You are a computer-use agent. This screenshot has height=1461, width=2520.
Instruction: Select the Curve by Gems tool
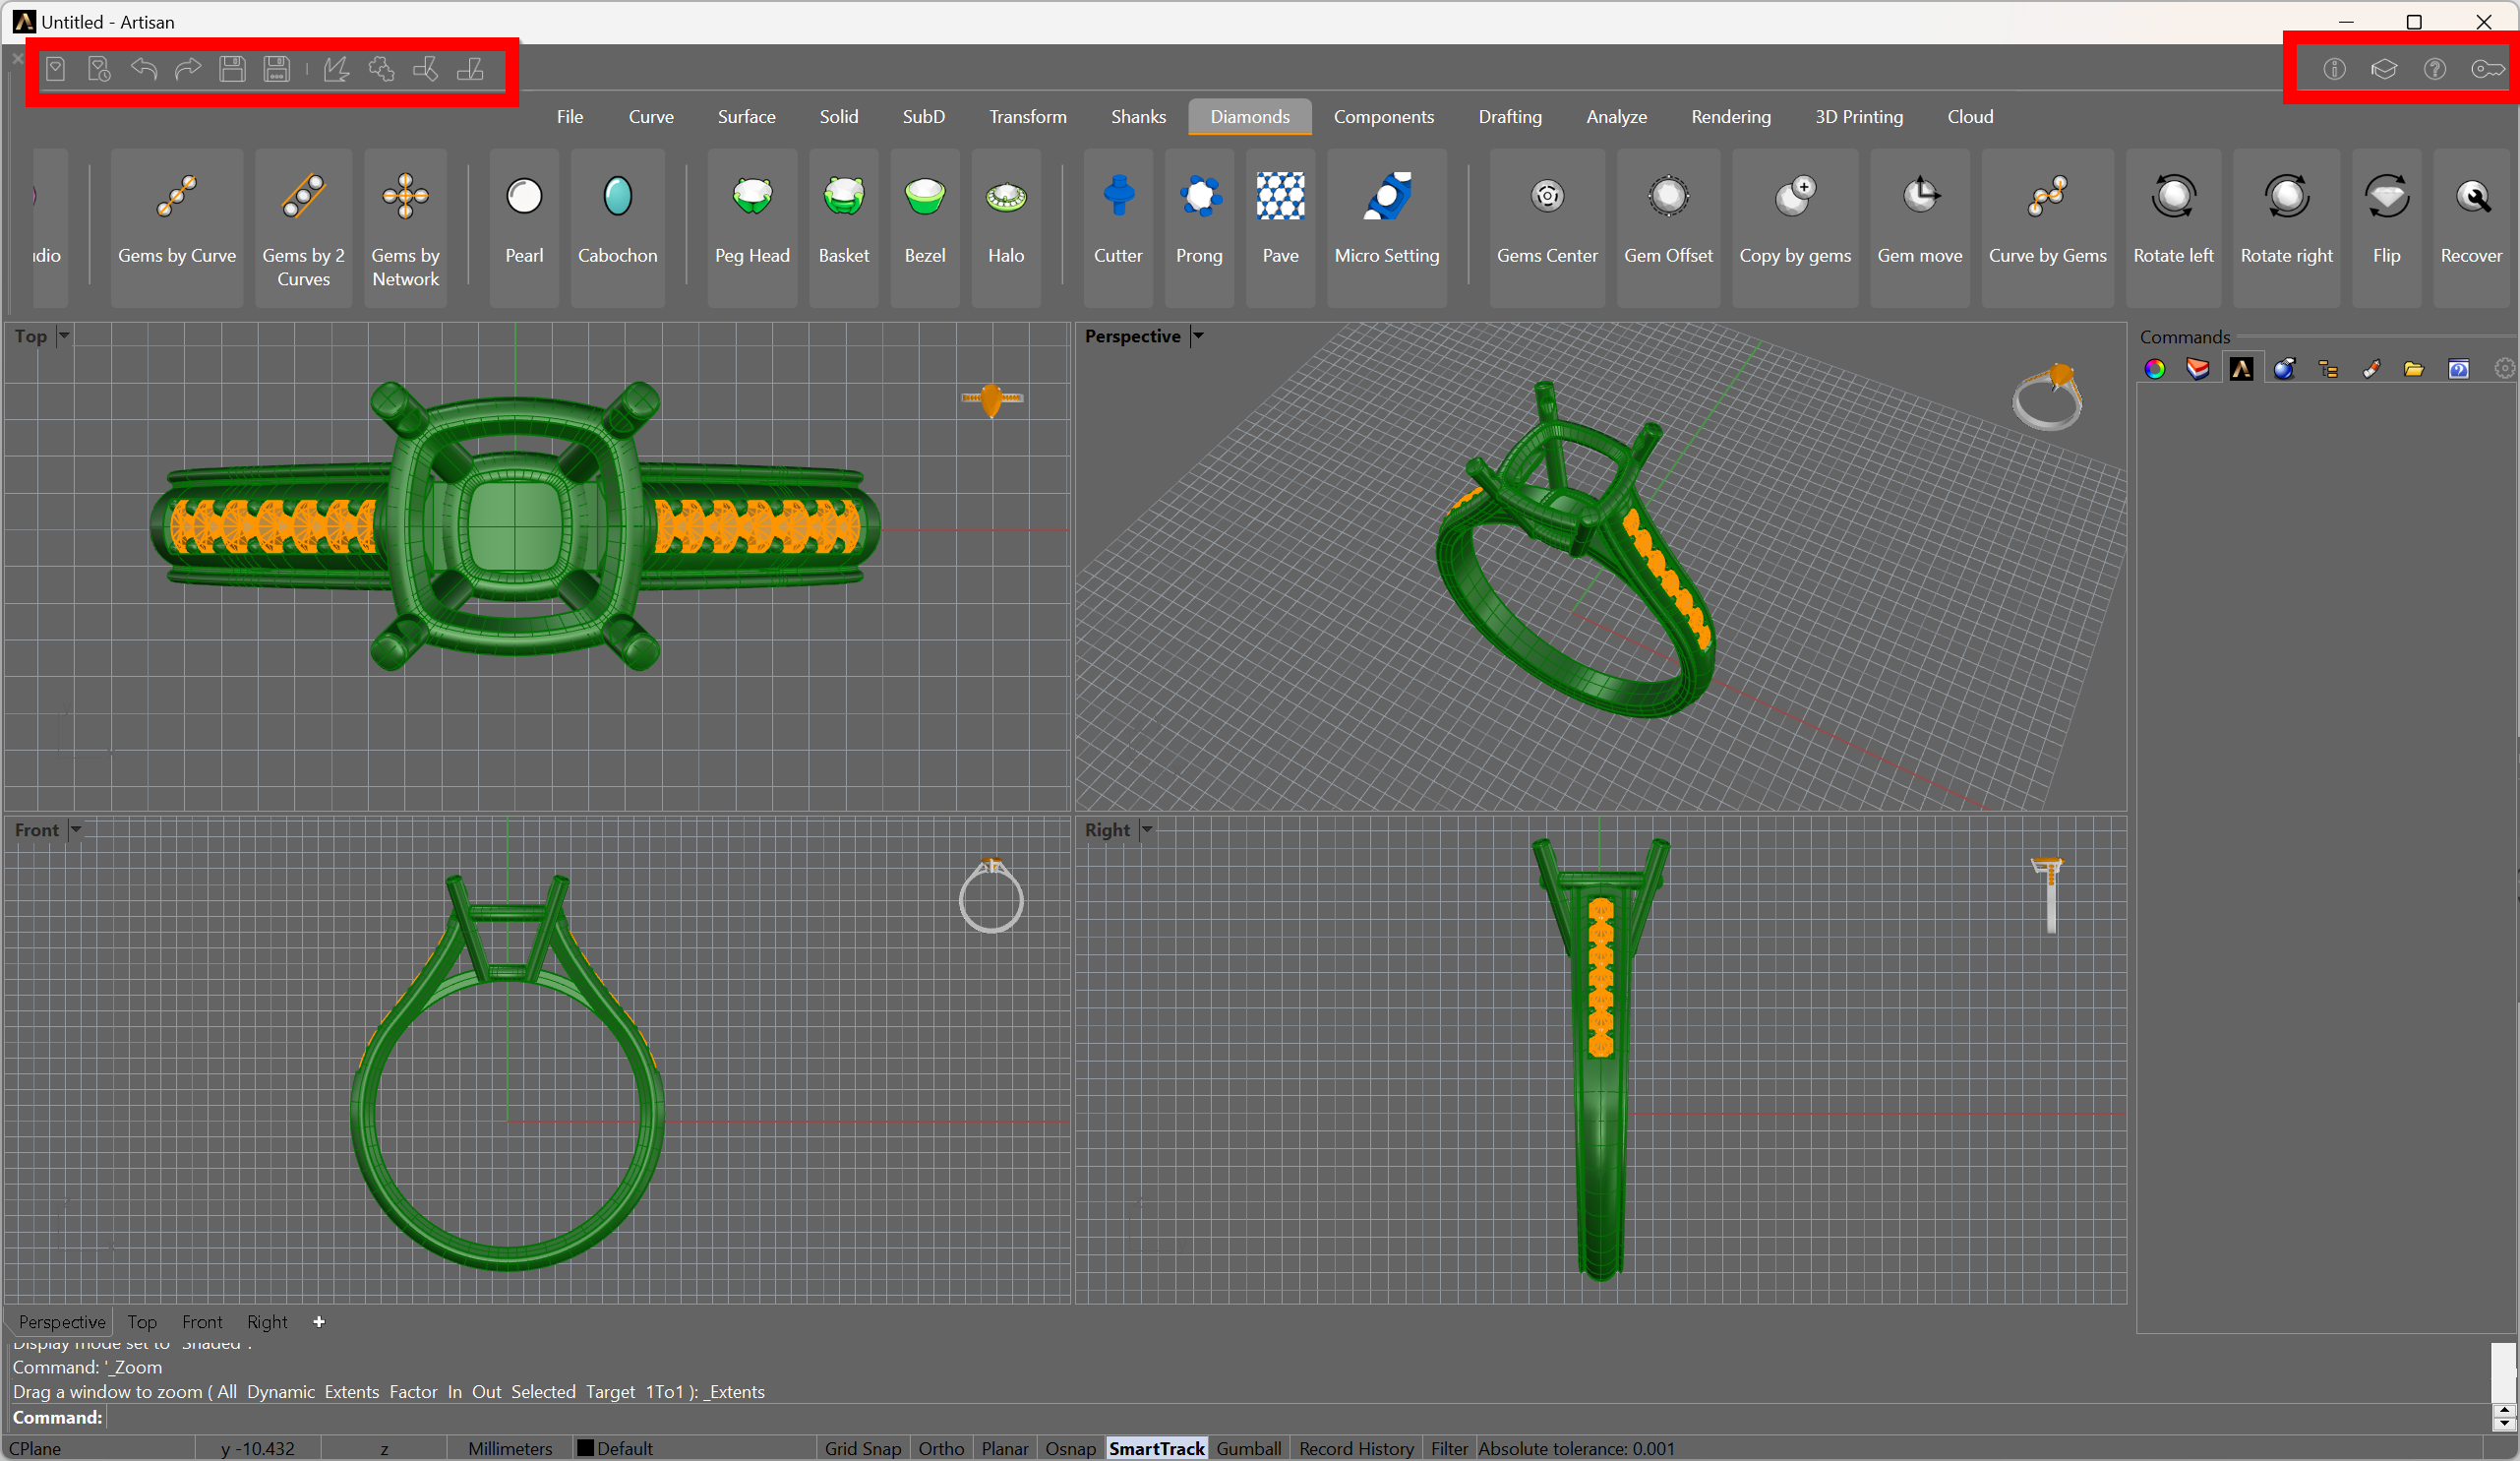pos(2047,227)
